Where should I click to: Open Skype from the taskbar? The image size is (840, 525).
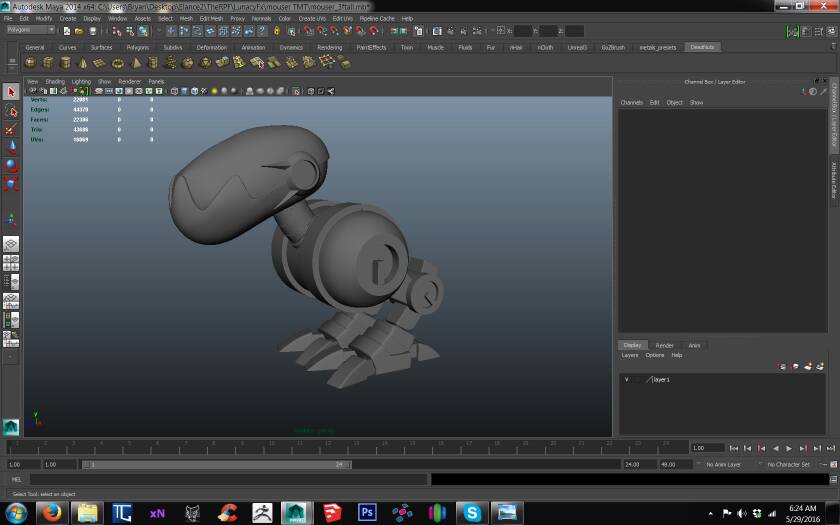pos(472,513)
